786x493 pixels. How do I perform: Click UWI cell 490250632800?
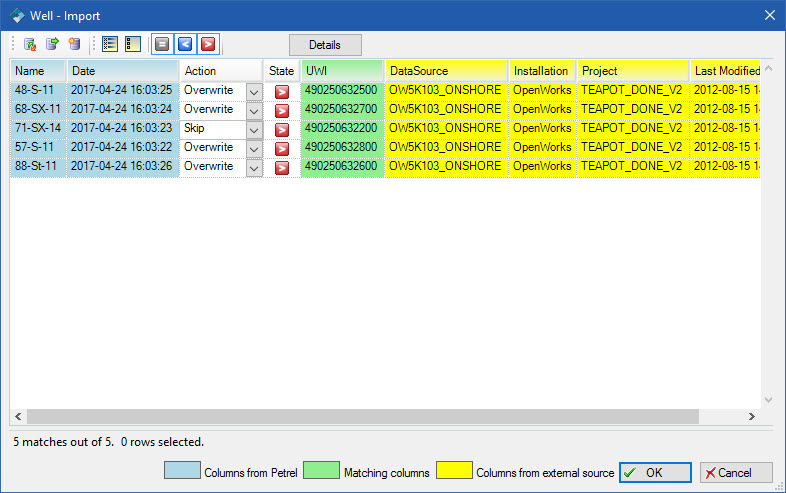pyautogui.click(x=341, y=147)
